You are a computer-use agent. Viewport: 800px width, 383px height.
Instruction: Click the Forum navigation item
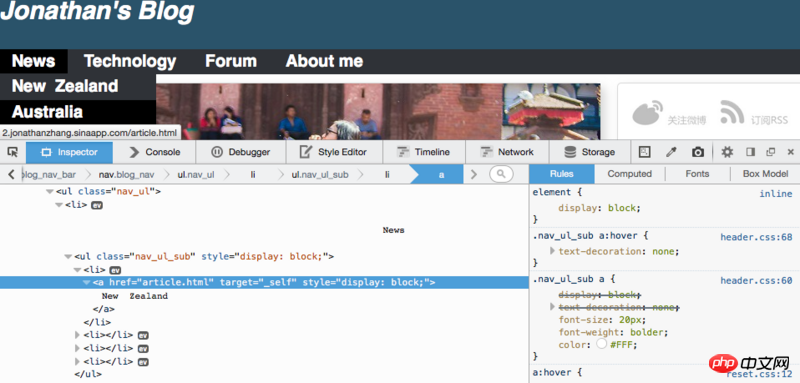[x=231, y=61]
